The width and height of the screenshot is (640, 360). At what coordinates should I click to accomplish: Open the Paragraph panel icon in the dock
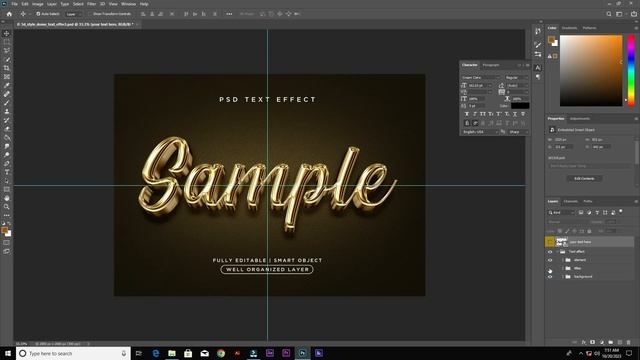coord(538,77)
